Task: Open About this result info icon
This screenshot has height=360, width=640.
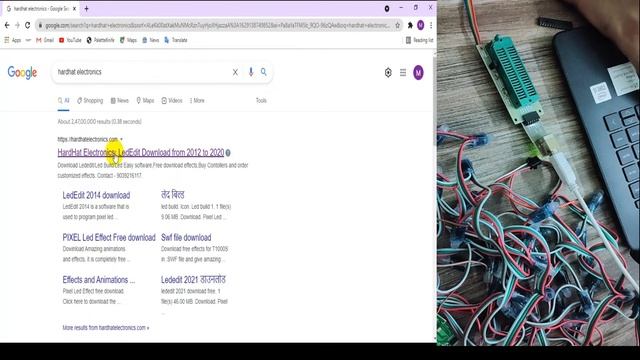Action: point(228,153)
